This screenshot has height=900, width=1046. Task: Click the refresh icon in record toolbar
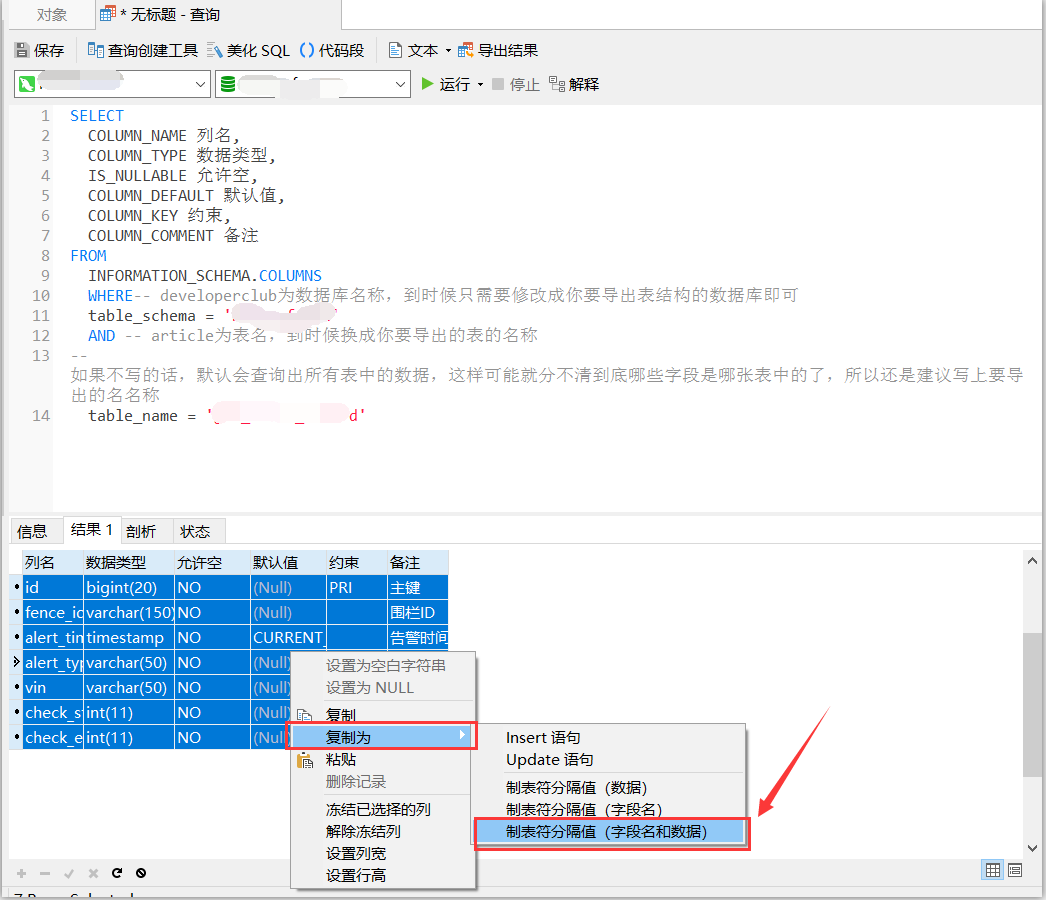pos(116,872)
